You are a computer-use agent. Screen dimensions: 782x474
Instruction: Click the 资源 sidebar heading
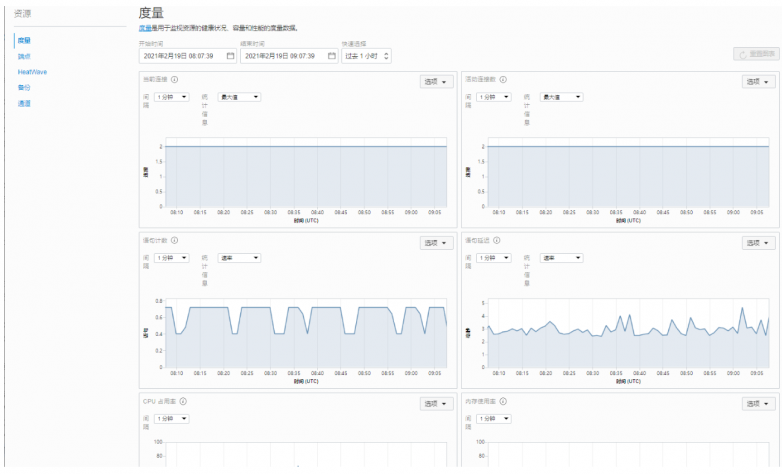(x=22, y=13)
